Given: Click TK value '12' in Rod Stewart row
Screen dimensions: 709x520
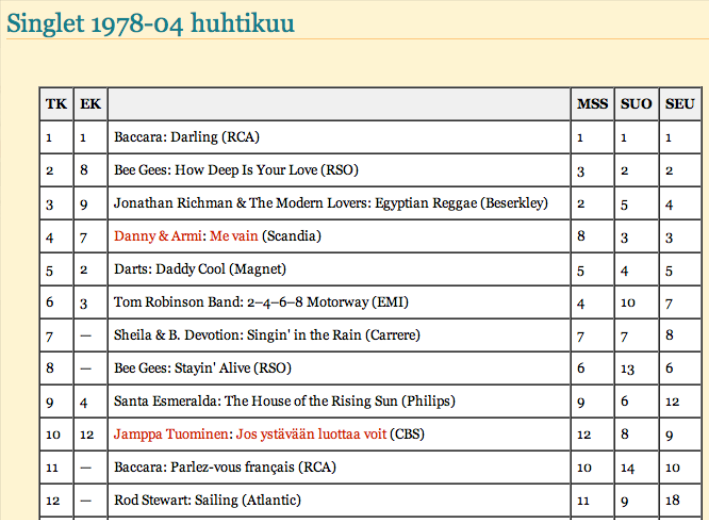Looking at the screenshot, I should click(52, 501).
